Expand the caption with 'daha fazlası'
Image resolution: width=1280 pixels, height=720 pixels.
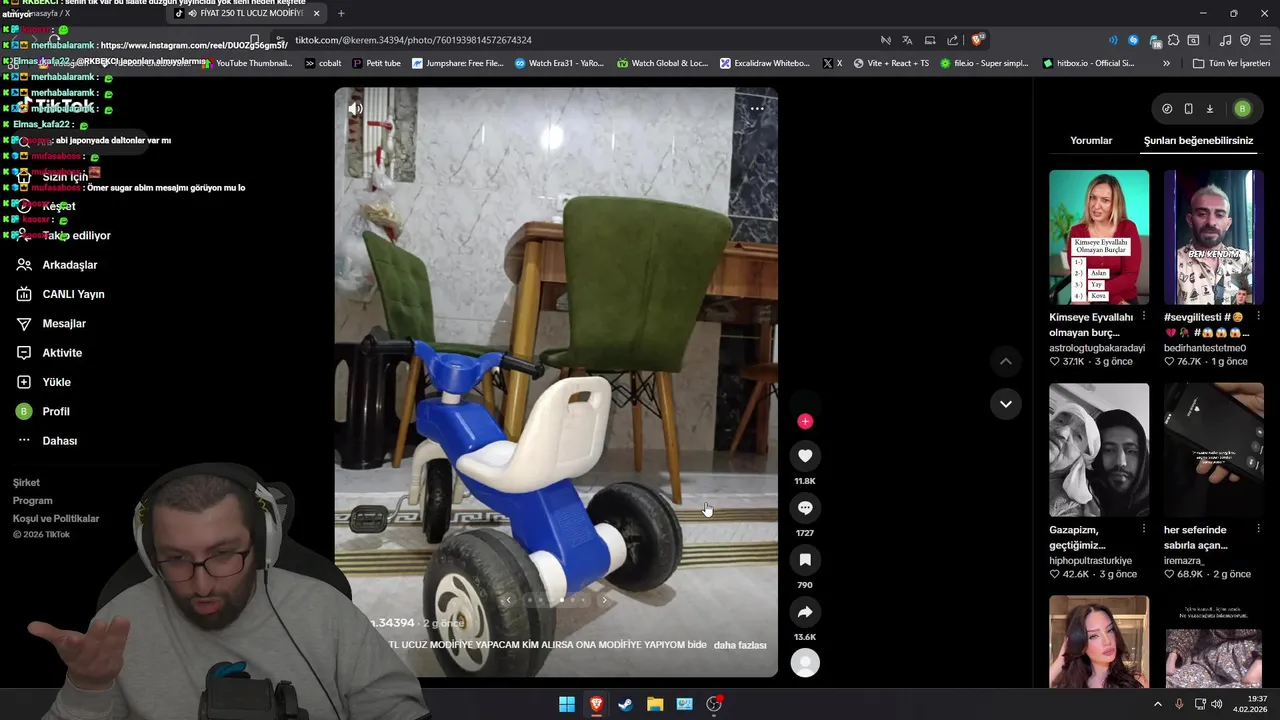tap(740, 645)
